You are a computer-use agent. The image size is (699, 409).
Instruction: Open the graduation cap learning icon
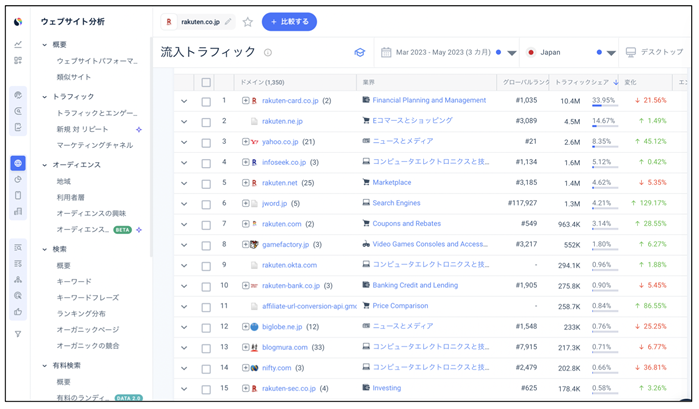pyautogui.click(x=360, y=53)
